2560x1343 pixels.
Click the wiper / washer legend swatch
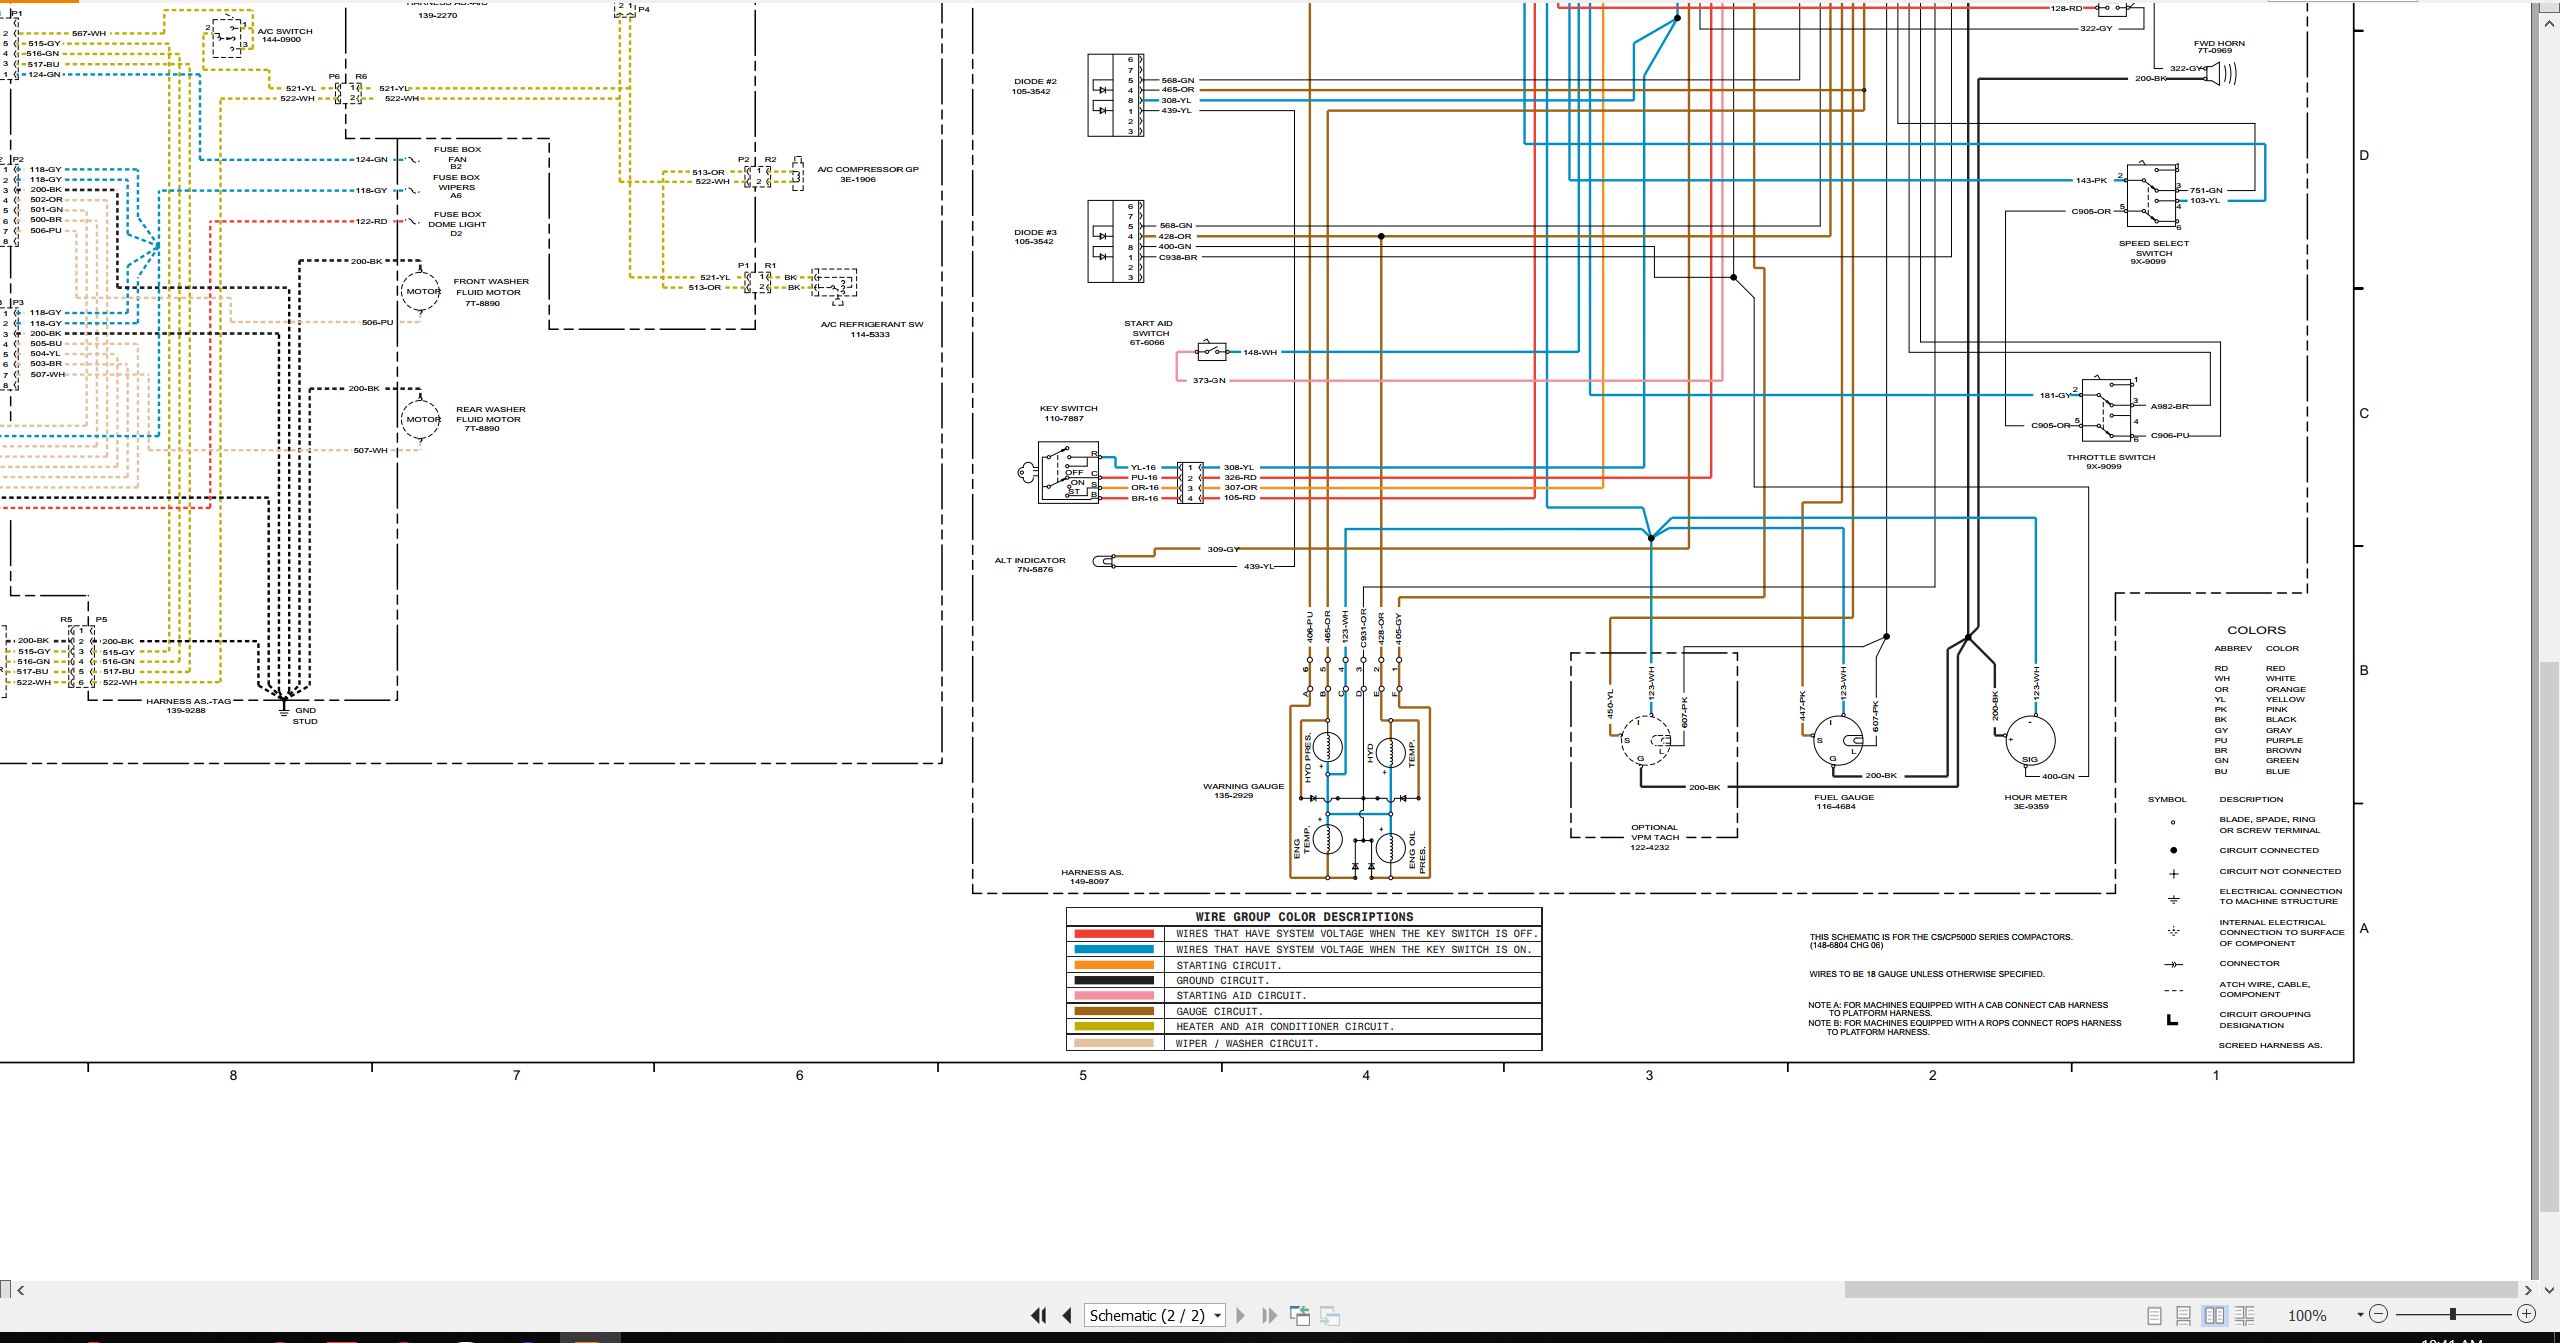click(x=1114, y=1043)
